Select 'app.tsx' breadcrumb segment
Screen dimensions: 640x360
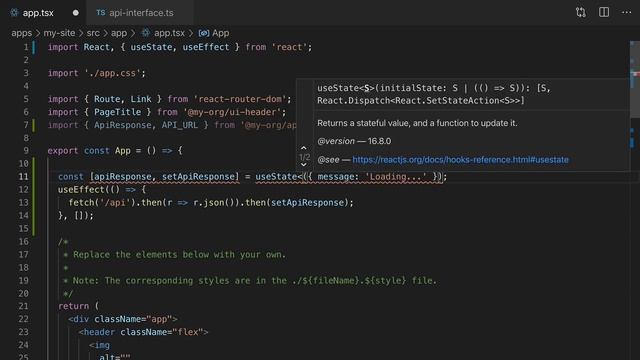tap(169, 33)
